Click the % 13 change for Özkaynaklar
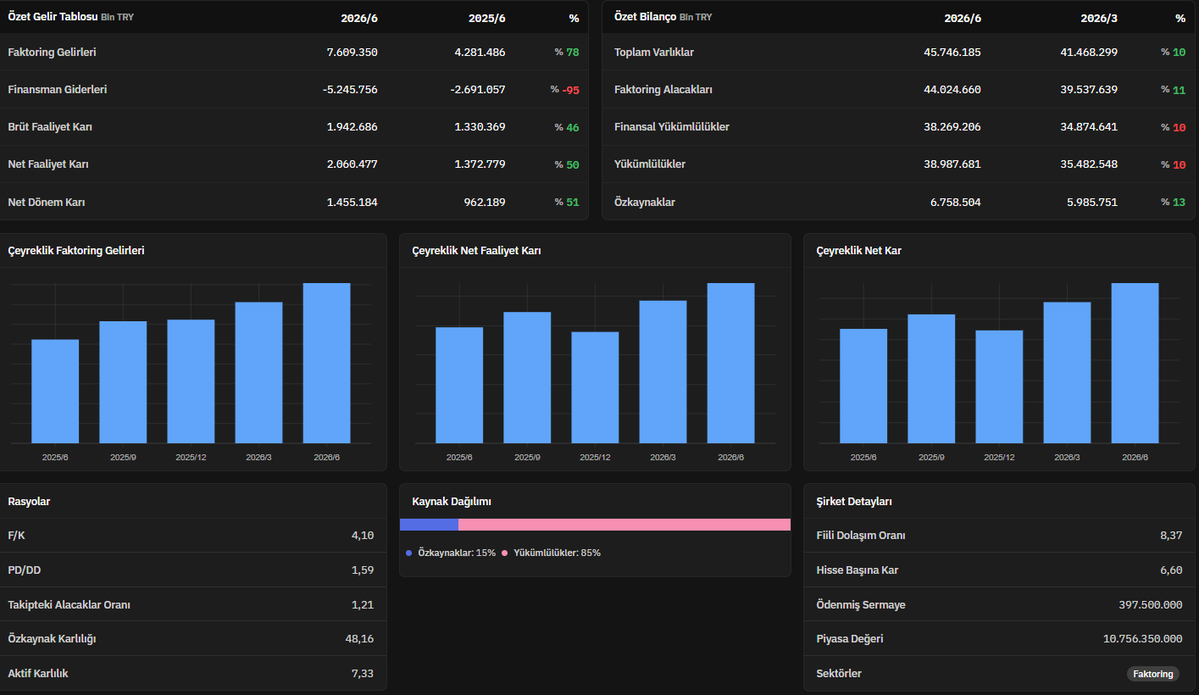Screen dimensions: 1199x695 tap(1173, 203)
